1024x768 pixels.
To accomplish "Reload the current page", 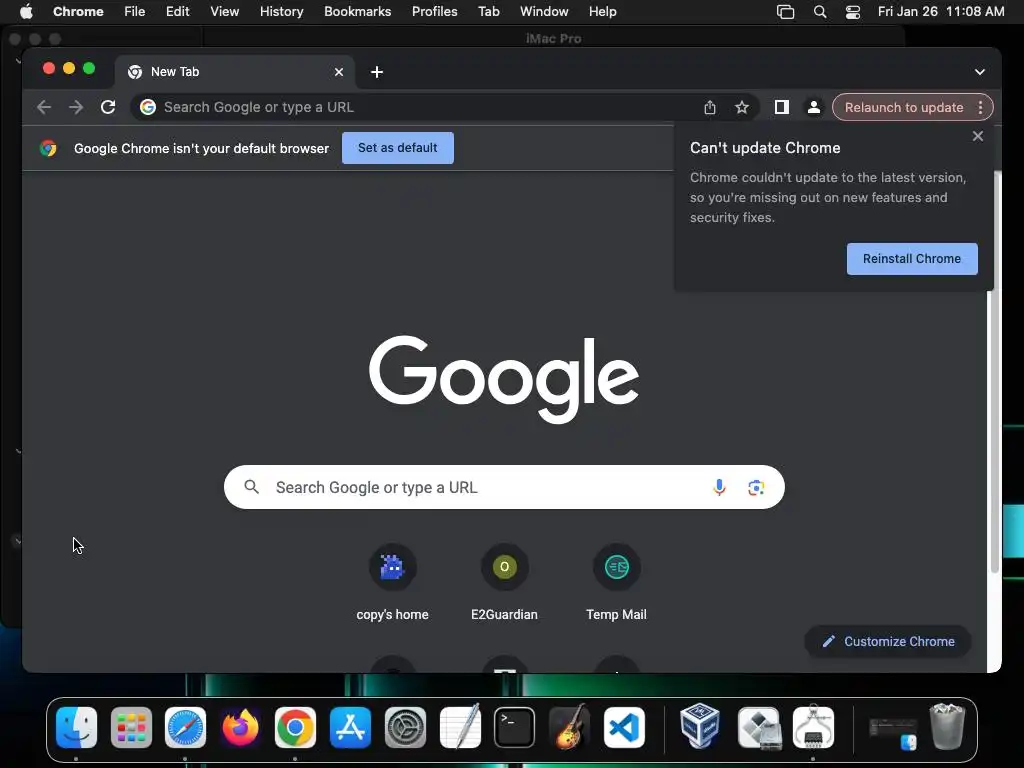I will tap(108, 107).
